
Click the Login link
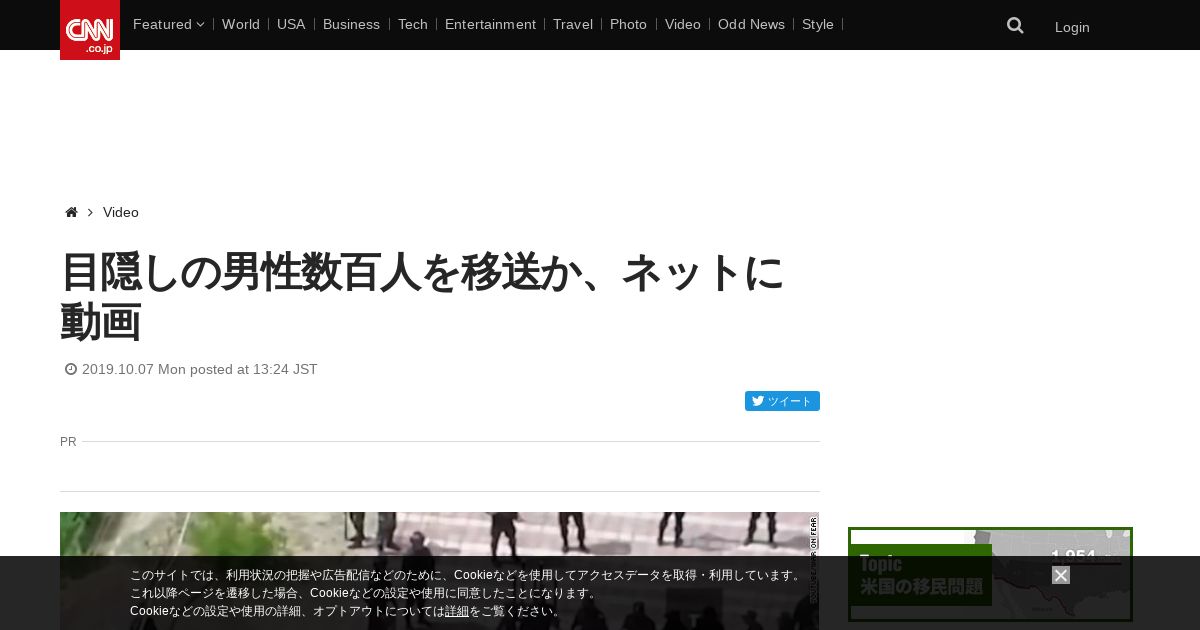coord(1072,27)
